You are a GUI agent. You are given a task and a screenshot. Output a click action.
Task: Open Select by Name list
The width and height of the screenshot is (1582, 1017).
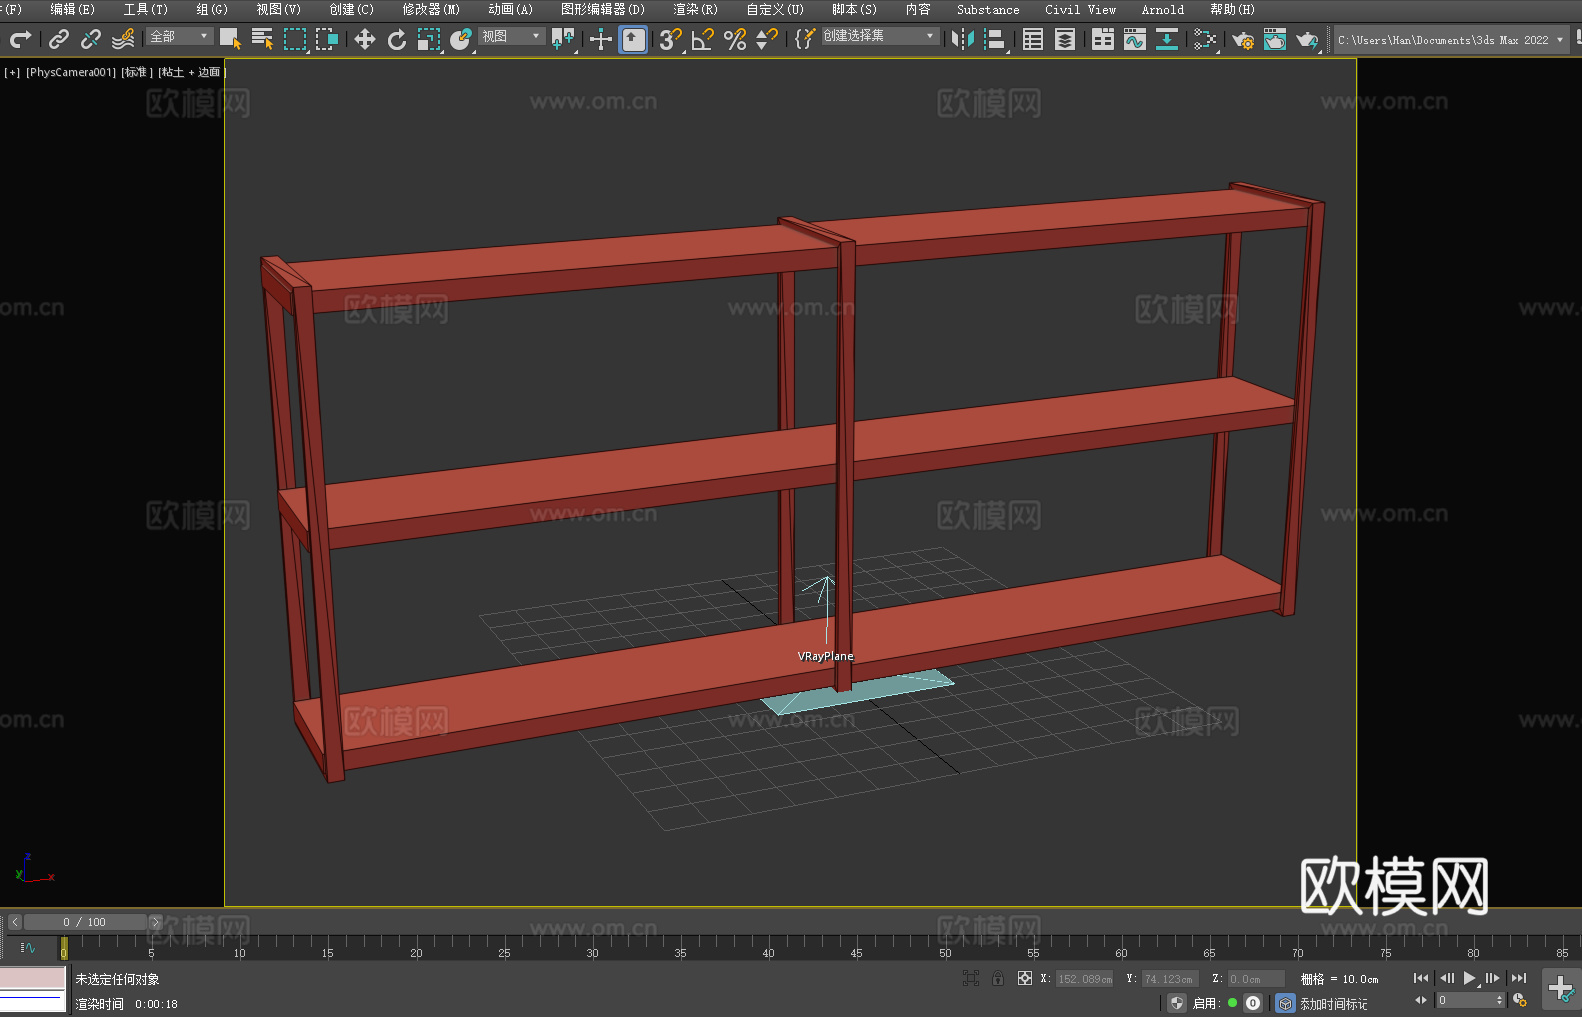[x=262, y=39]
